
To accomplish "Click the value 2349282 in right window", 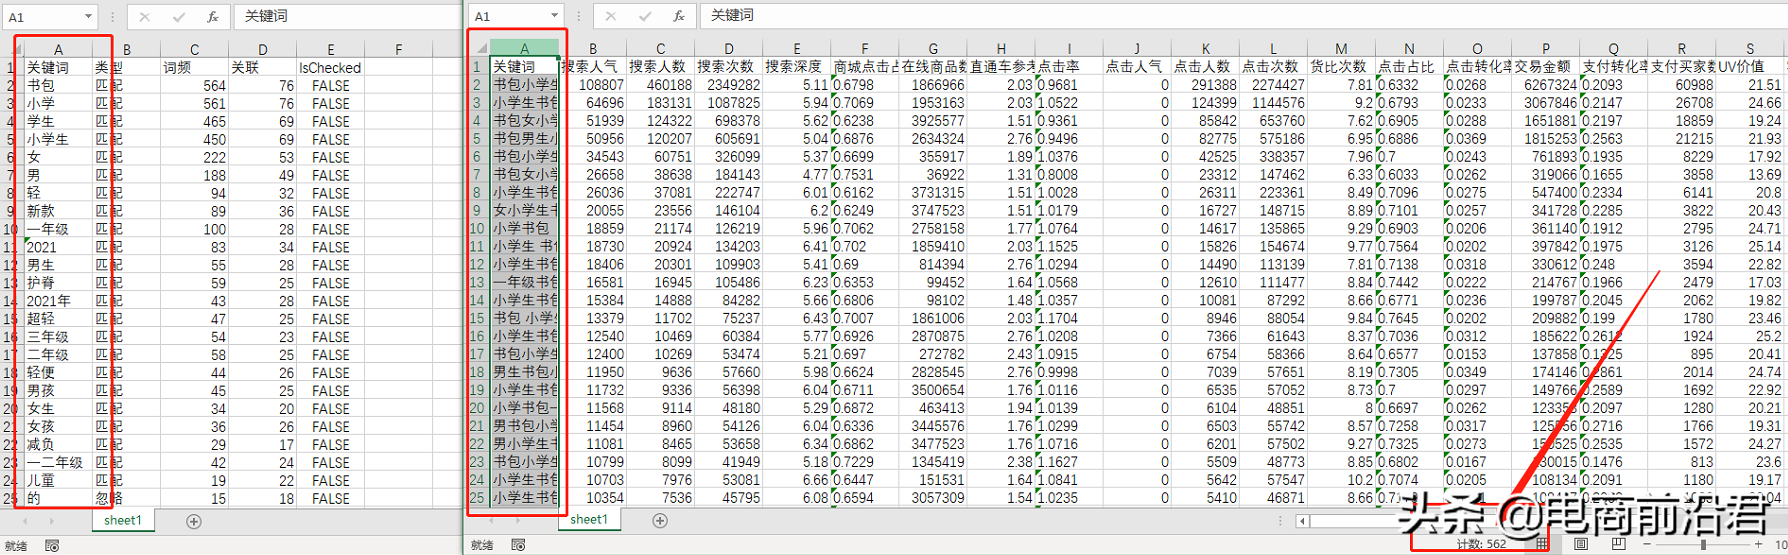I will 729,85.
